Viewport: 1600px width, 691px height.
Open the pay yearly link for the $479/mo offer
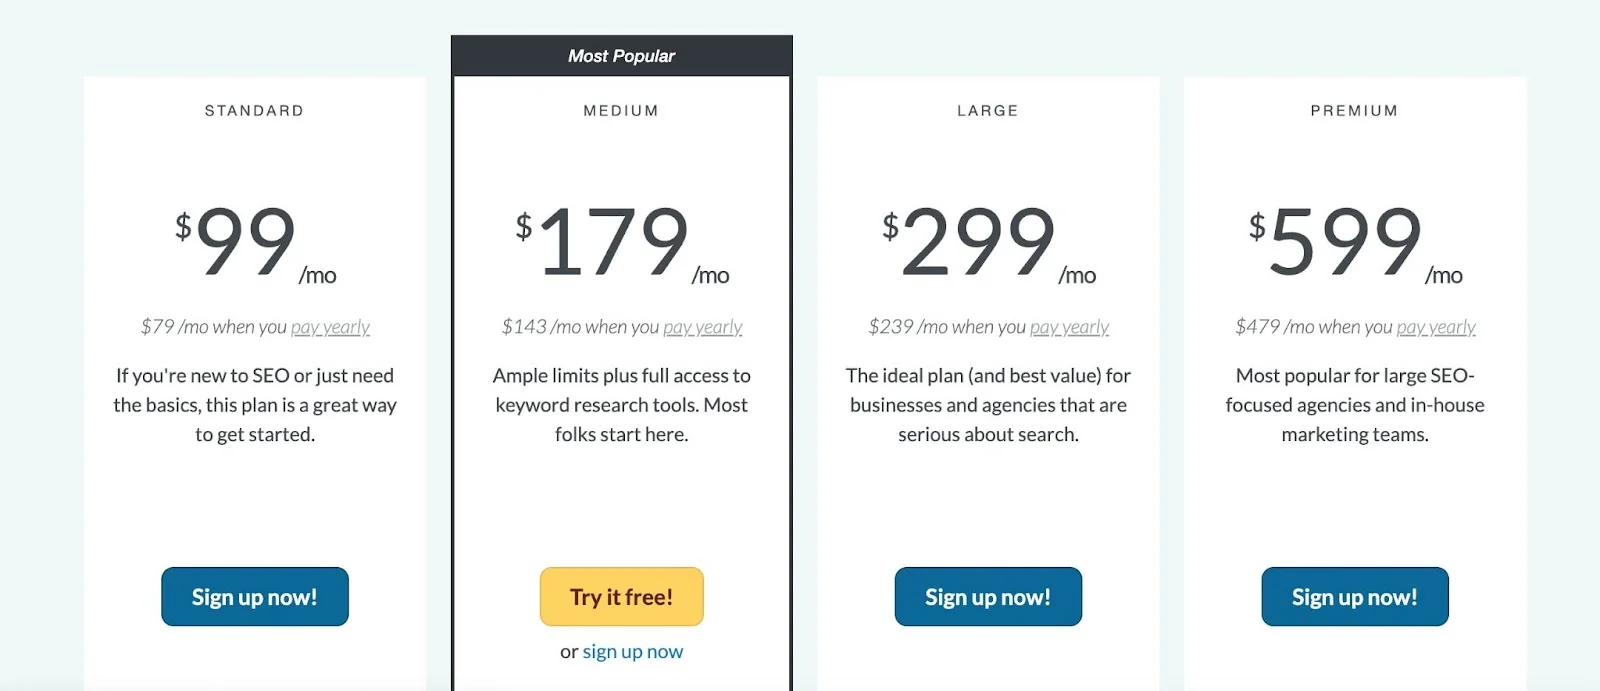[1436, 327]
